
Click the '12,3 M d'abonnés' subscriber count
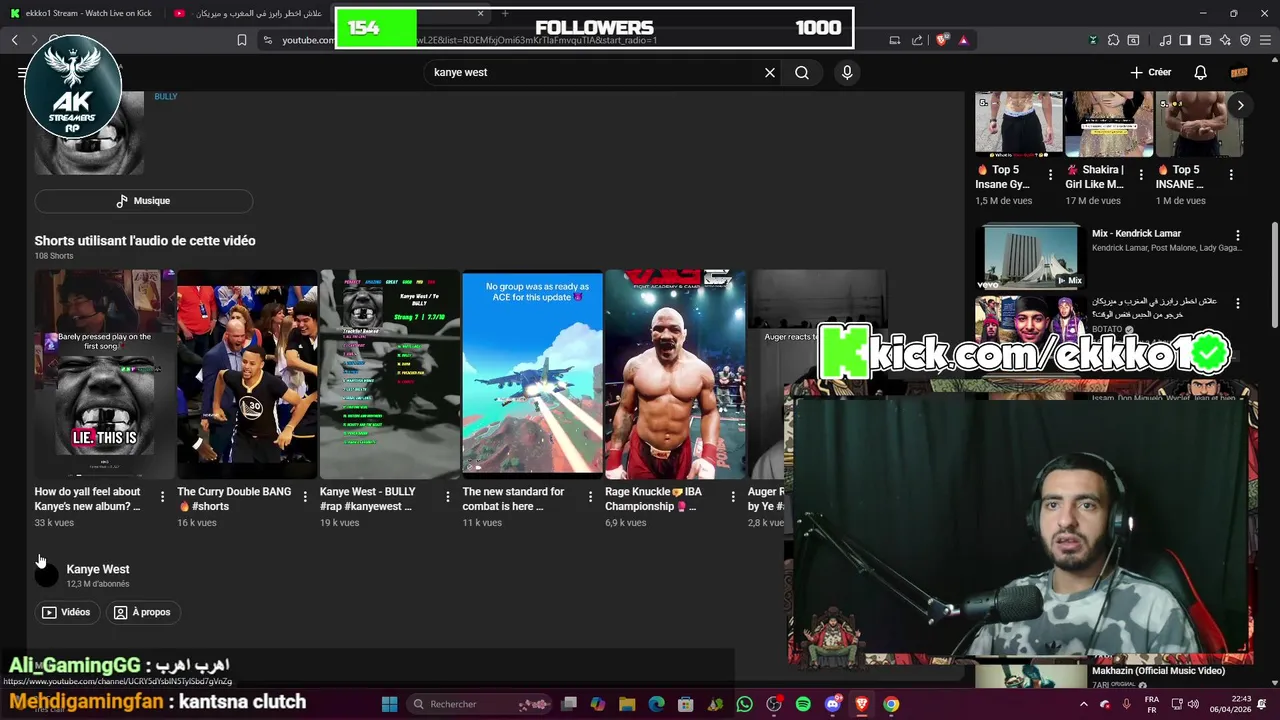pyautogui.click(x=98, y=584)
